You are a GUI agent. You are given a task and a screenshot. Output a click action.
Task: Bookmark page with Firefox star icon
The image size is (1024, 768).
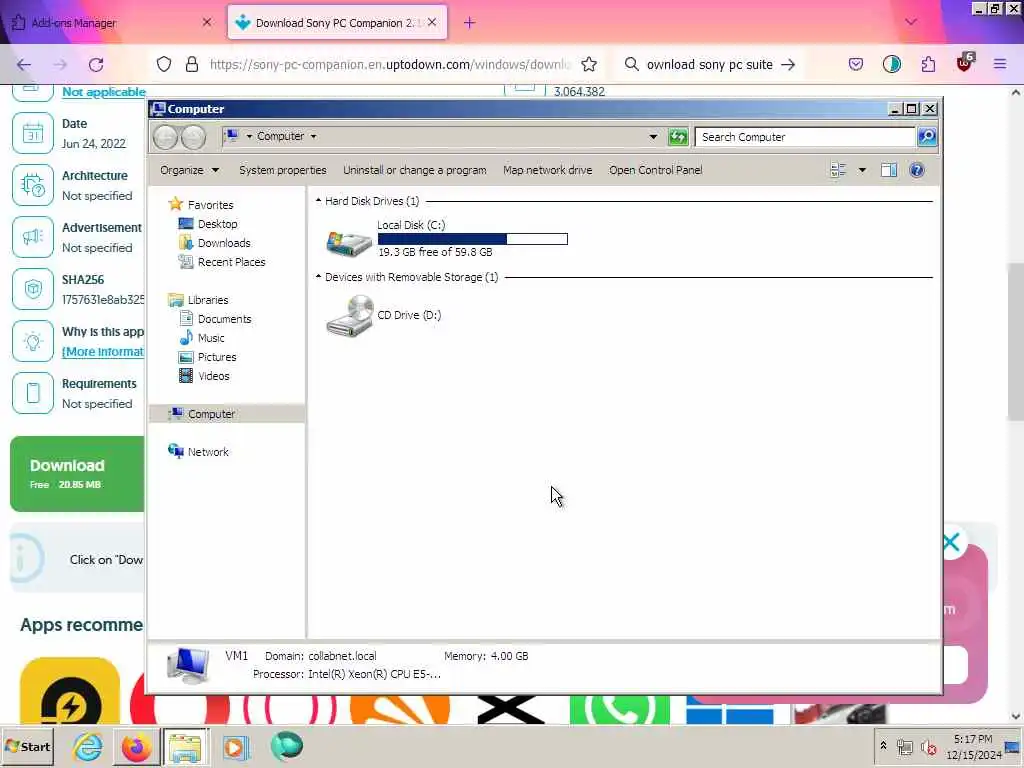[589, 64]
